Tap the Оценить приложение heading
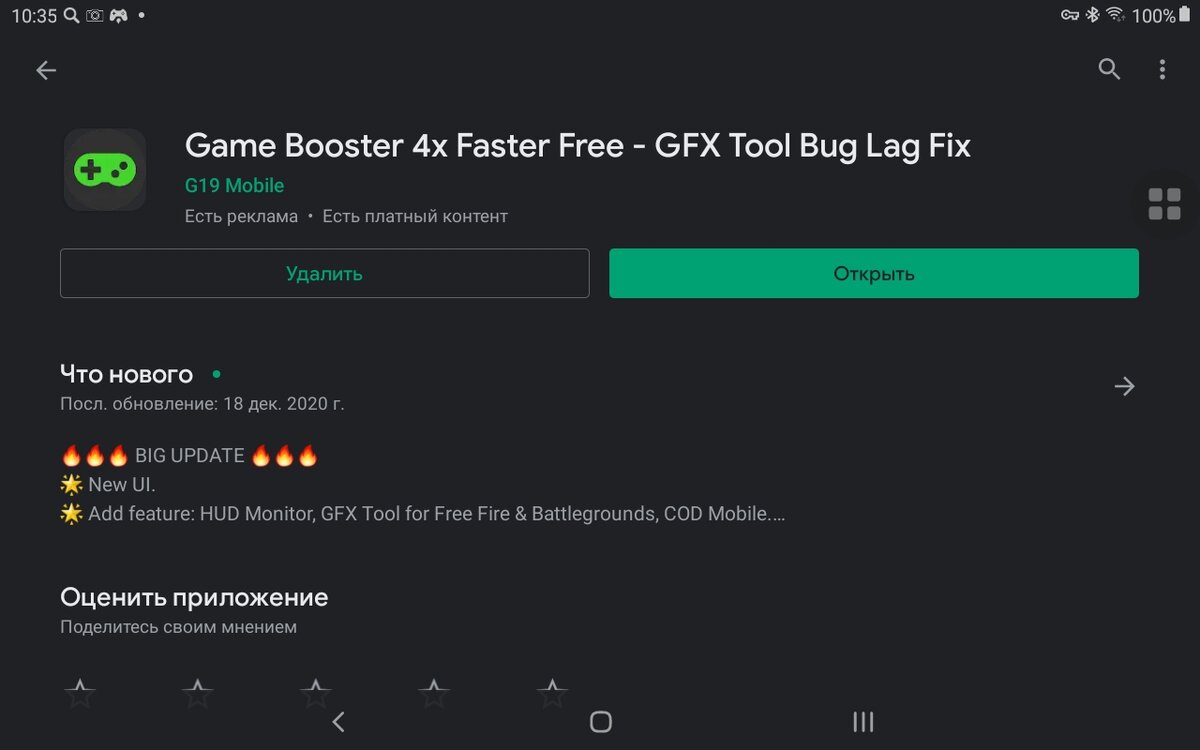The image size is (1200, 750). [x=194, y=598]
